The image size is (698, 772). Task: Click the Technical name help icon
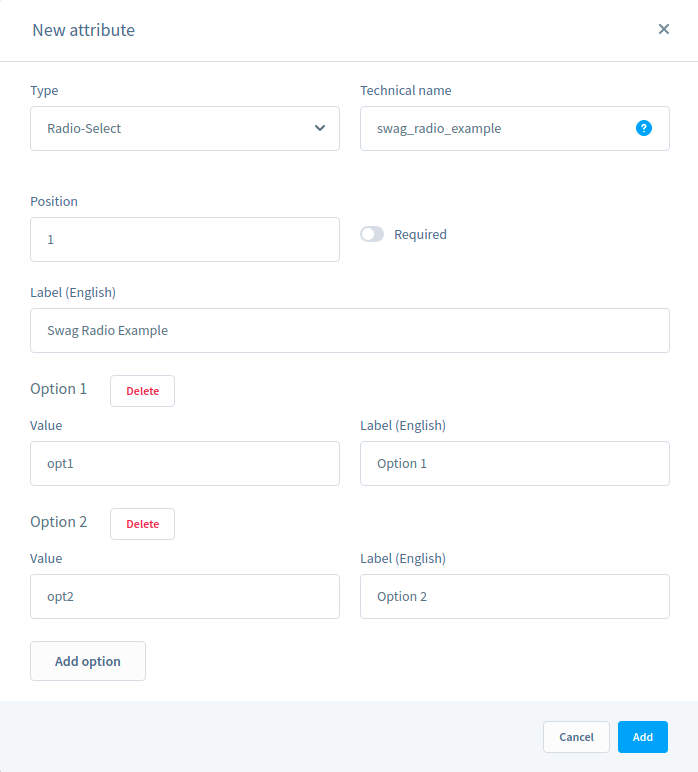click(644, 128)
